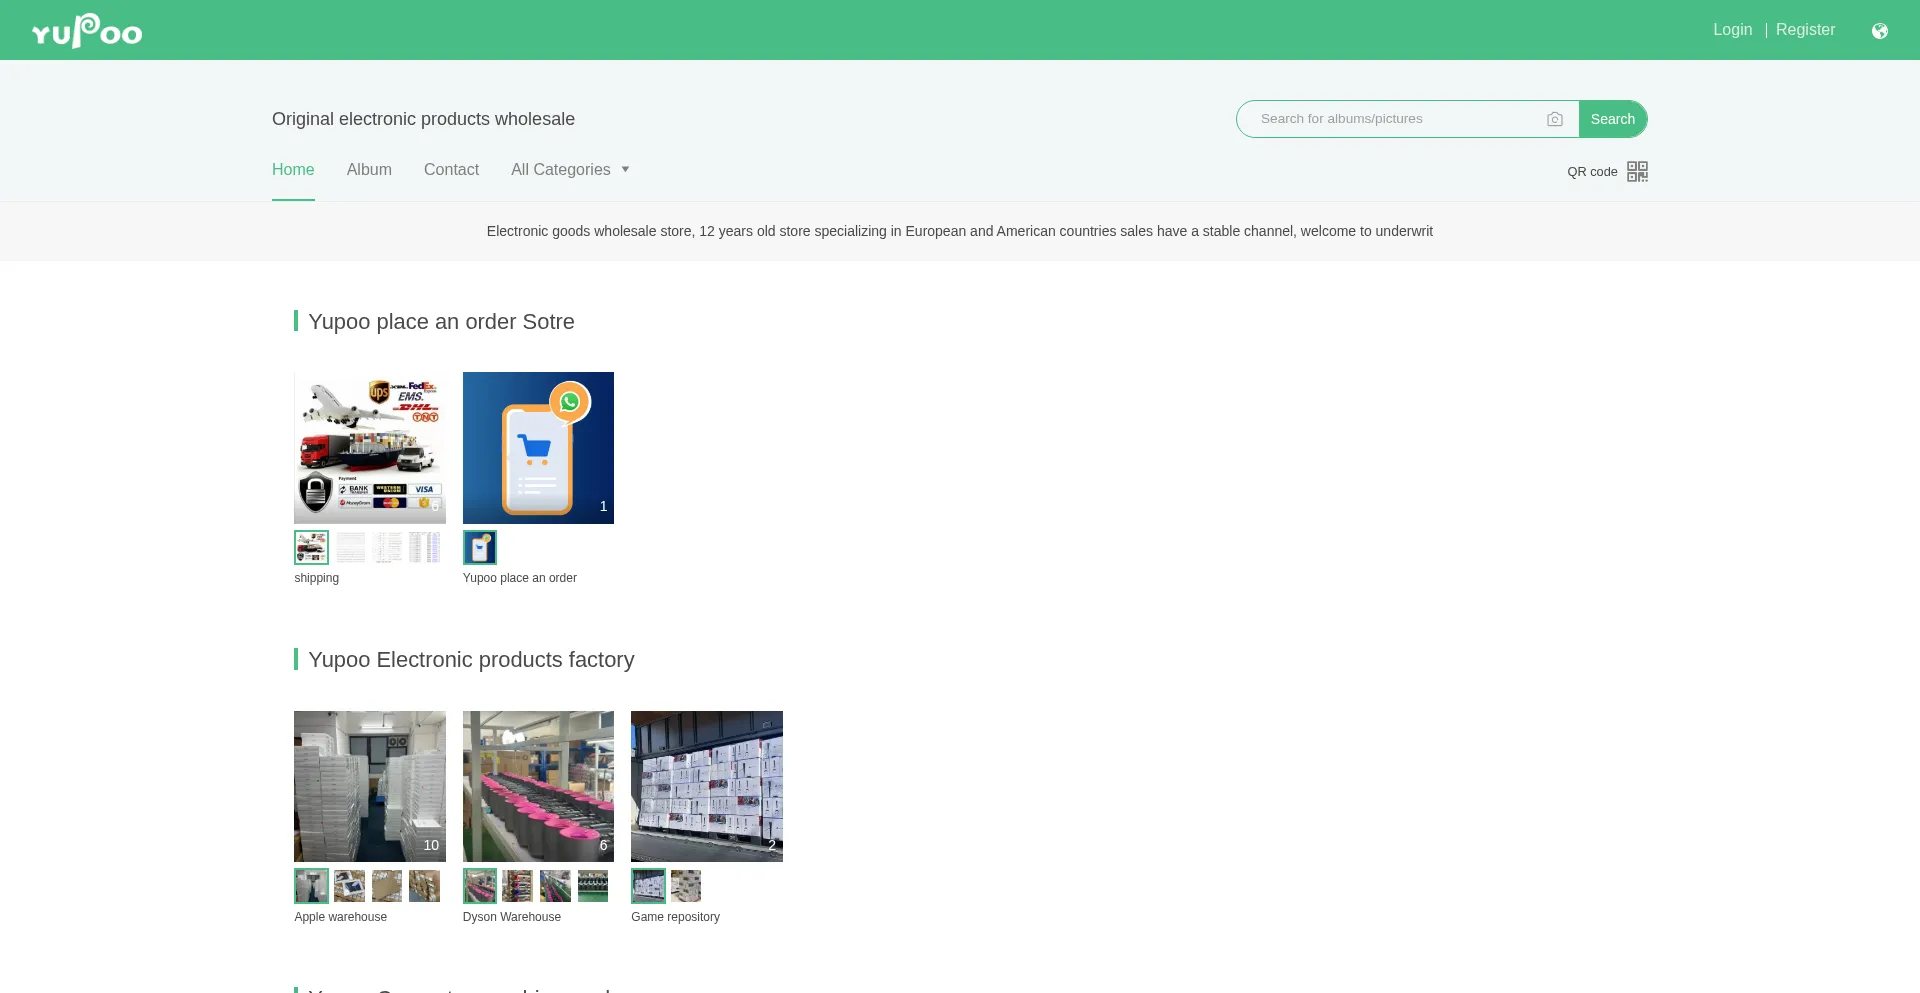This screenshot has width=1920, height=993.
Task: Select fourth small thumbnail under Apple warehouse
Action: click(424, 886)
